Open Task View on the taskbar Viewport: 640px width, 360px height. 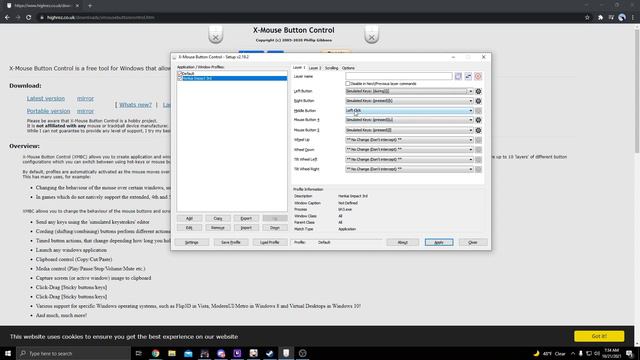click(x=139, y=353)
